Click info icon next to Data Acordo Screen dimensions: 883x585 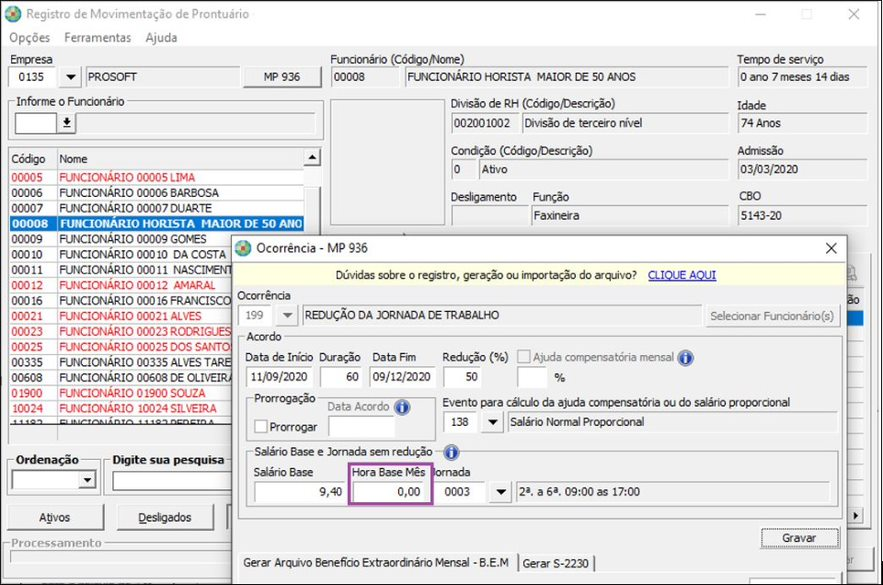coord(402,407)
